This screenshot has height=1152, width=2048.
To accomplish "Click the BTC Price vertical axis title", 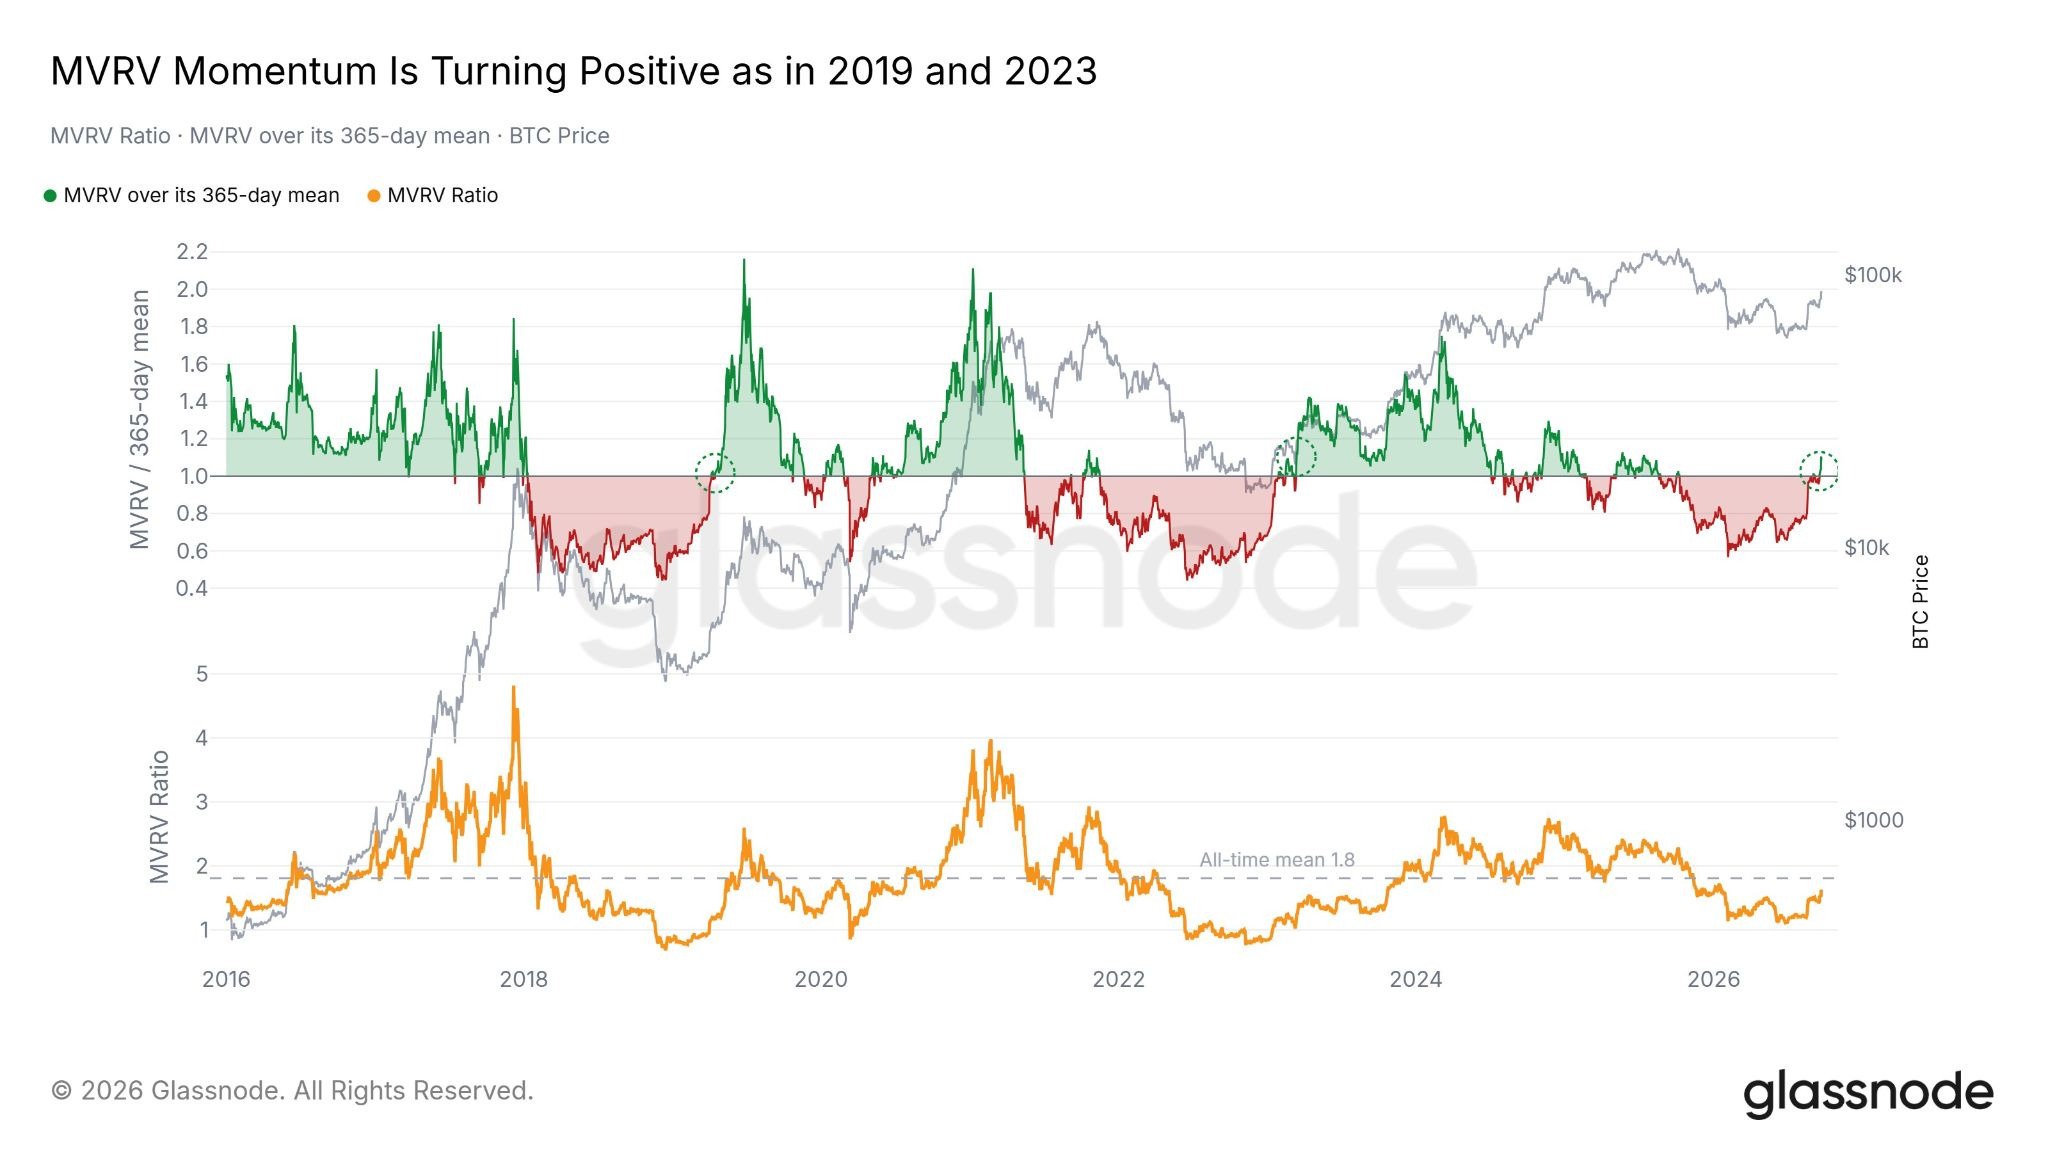I will pyautogui.click(x=1920, y=602).
